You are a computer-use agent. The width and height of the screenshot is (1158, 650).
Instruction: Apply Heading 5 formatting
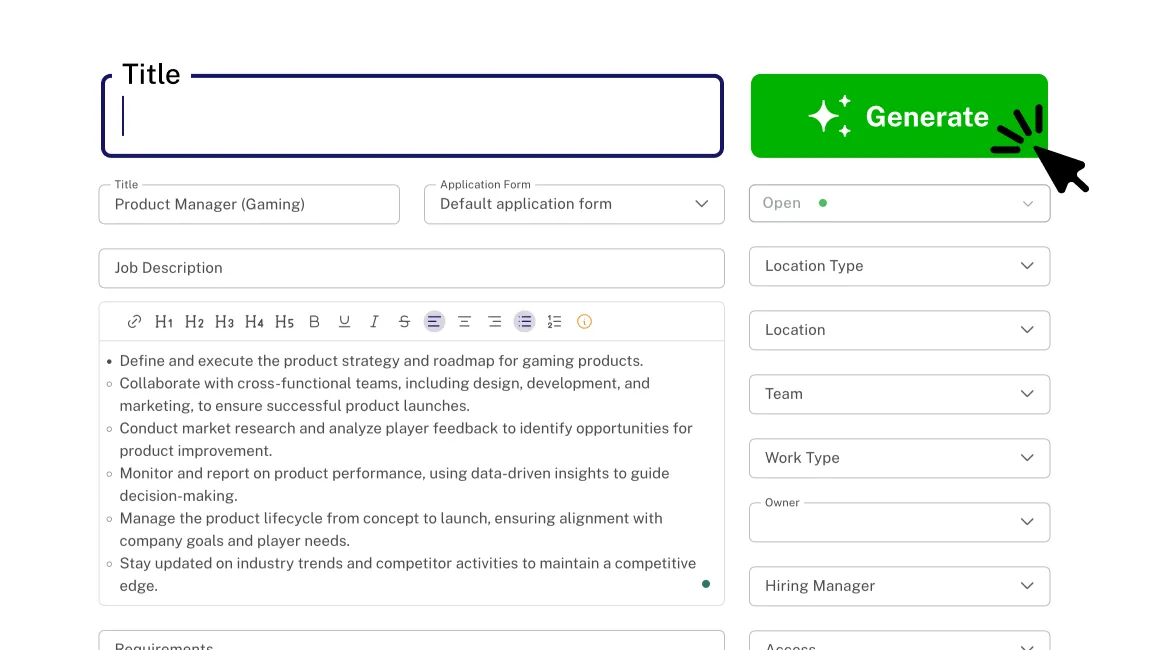pyautogui.click(x=283, y=321)
